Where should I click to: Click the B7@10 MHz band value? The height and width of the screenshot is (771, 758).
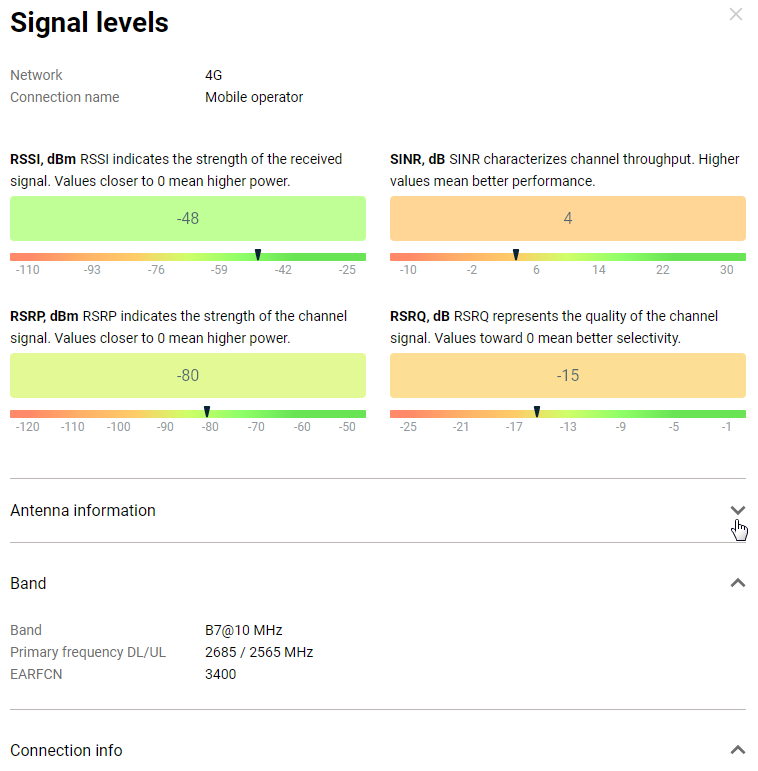click(x=244, y=630)
